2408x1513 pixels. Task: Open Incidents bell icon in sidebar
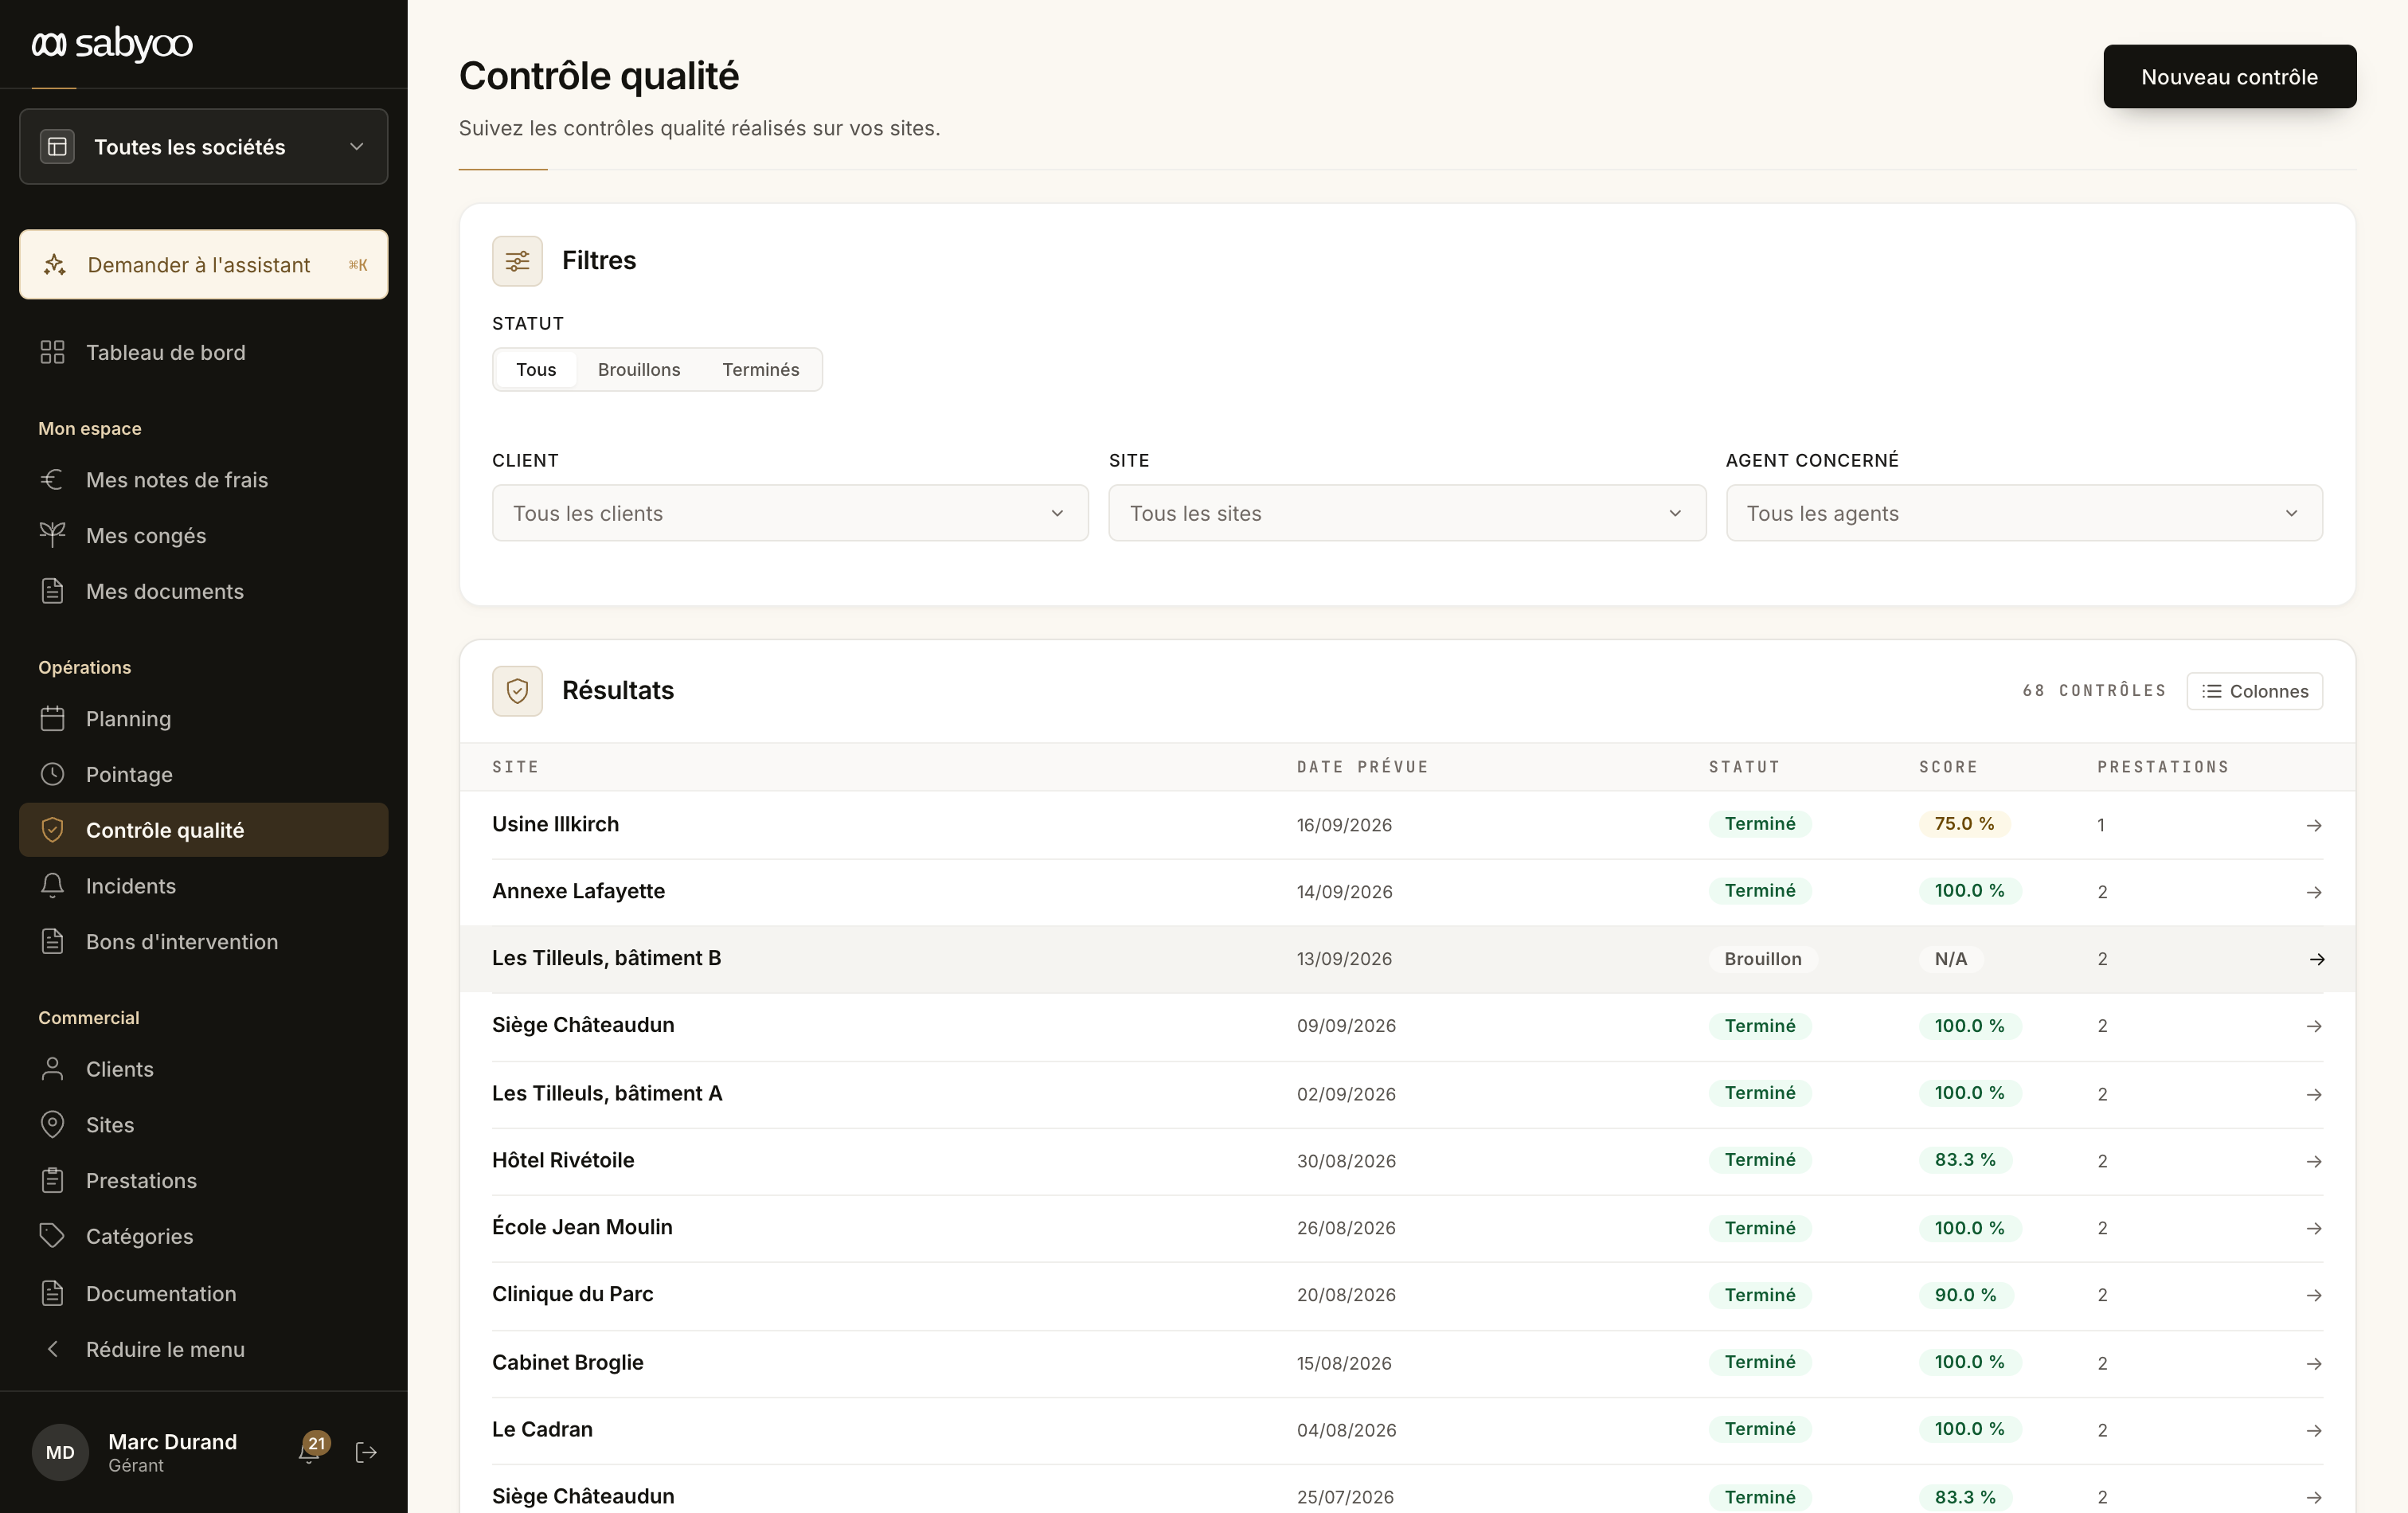click(52, 885)
